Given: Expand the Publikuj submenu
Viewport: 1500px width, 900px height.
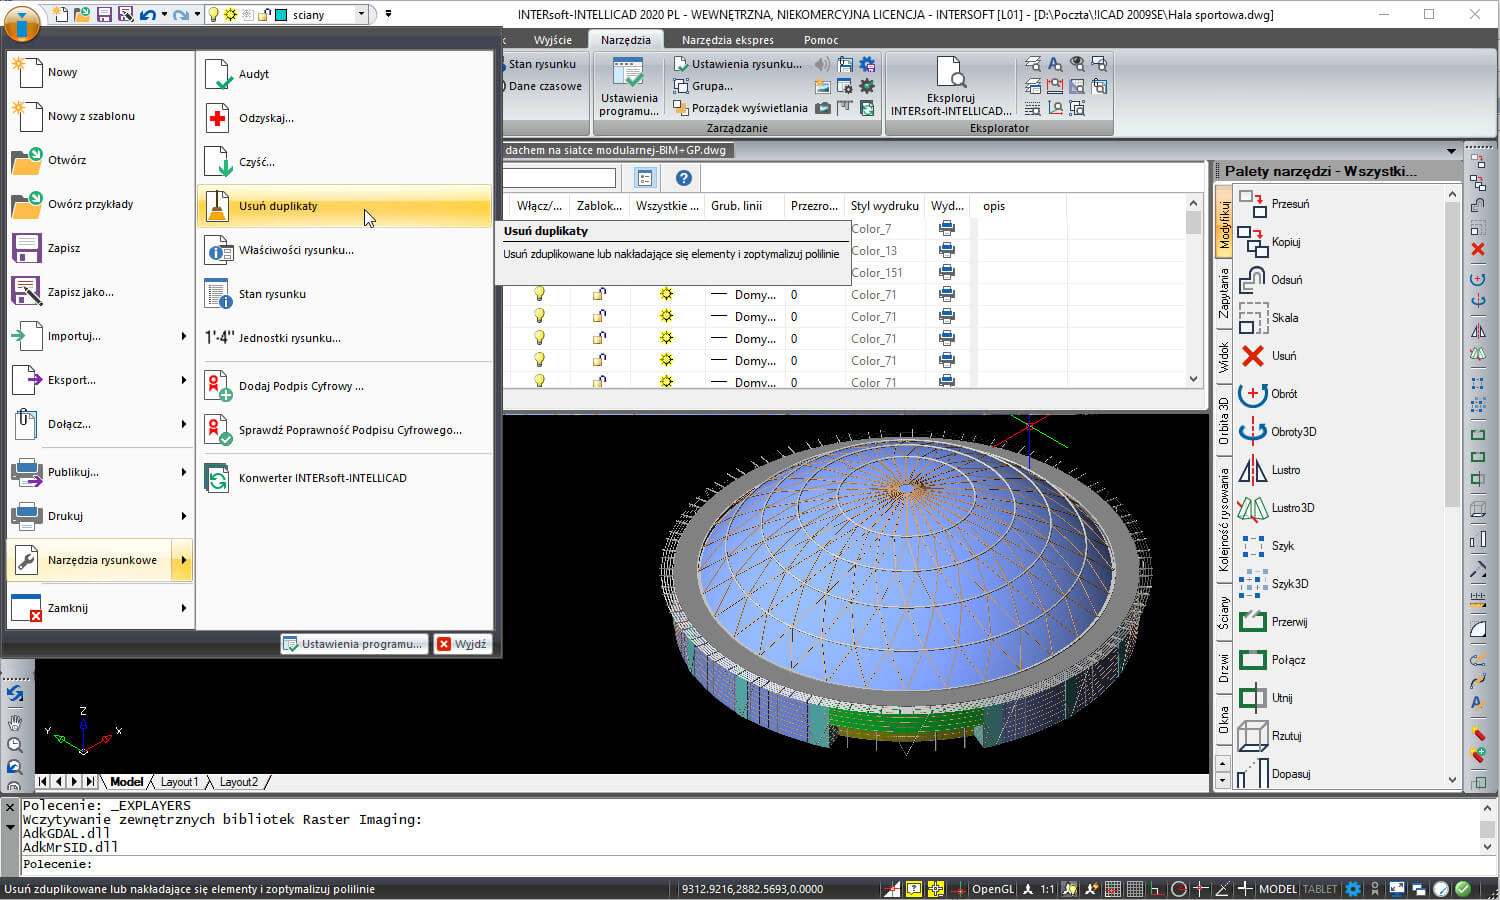Looking at the screenshot, I should pyautogui.click(x=100, y=472).
